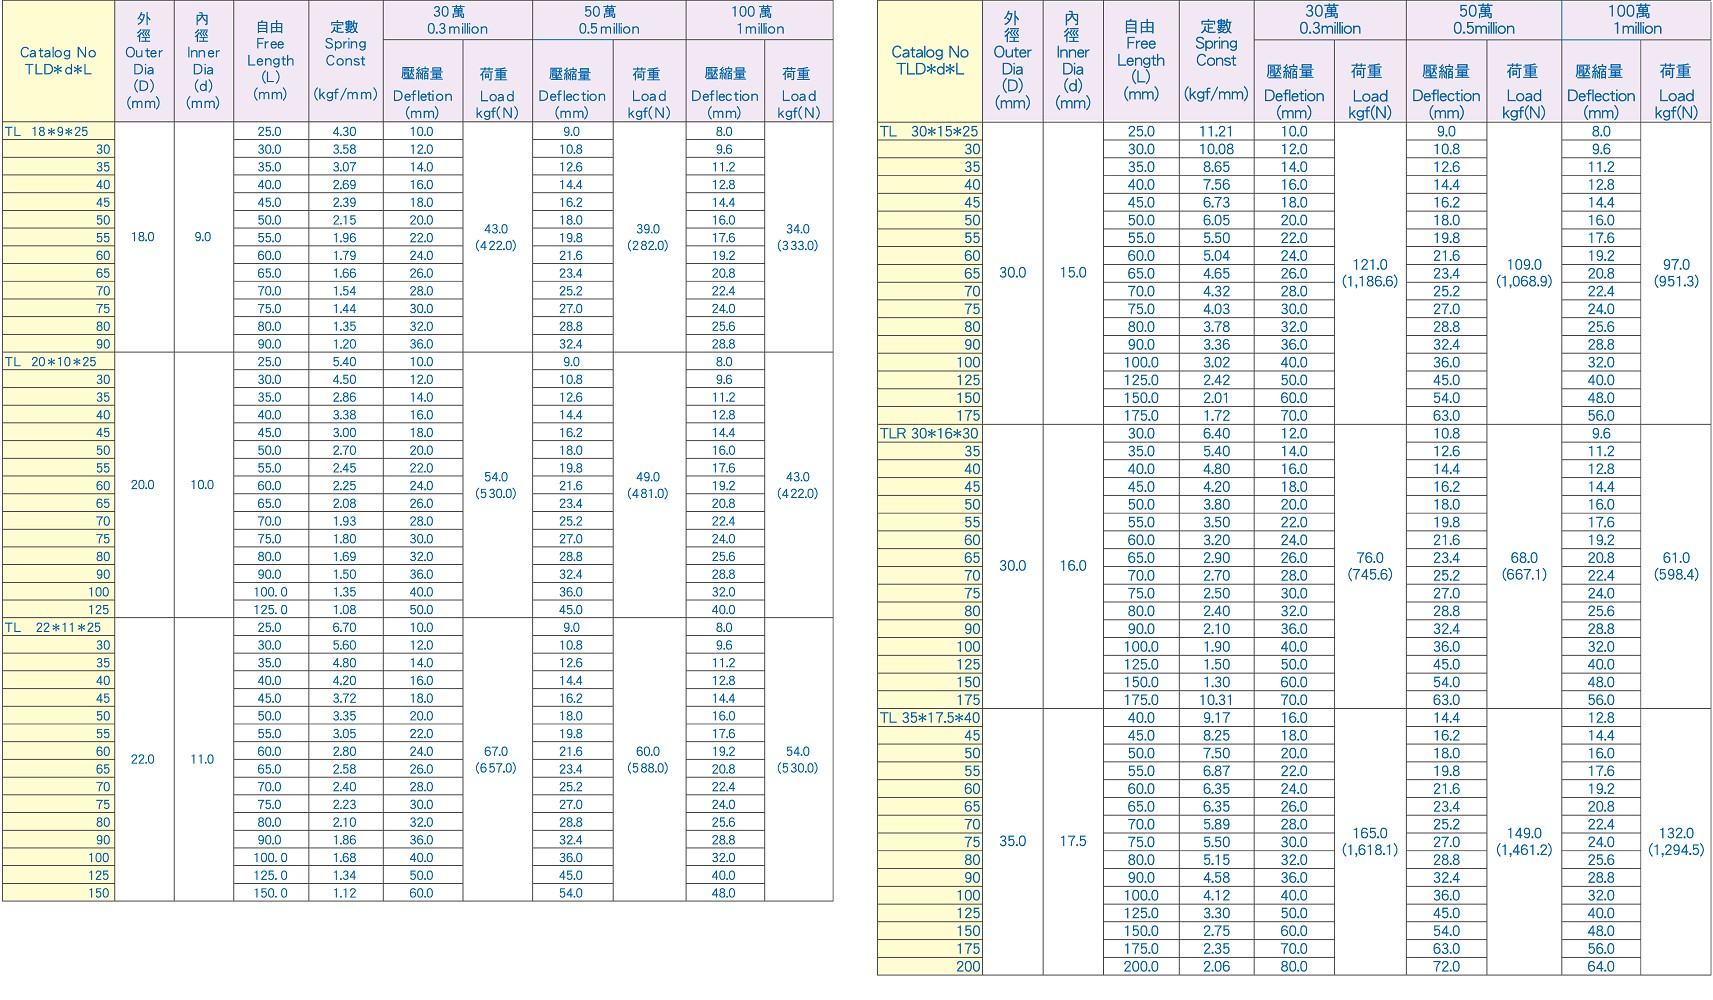Viewport: 1713px width, 1000px height.
Task: Click the TL 18*9*25 catalog number cell
Action: [x=58, y=131]
